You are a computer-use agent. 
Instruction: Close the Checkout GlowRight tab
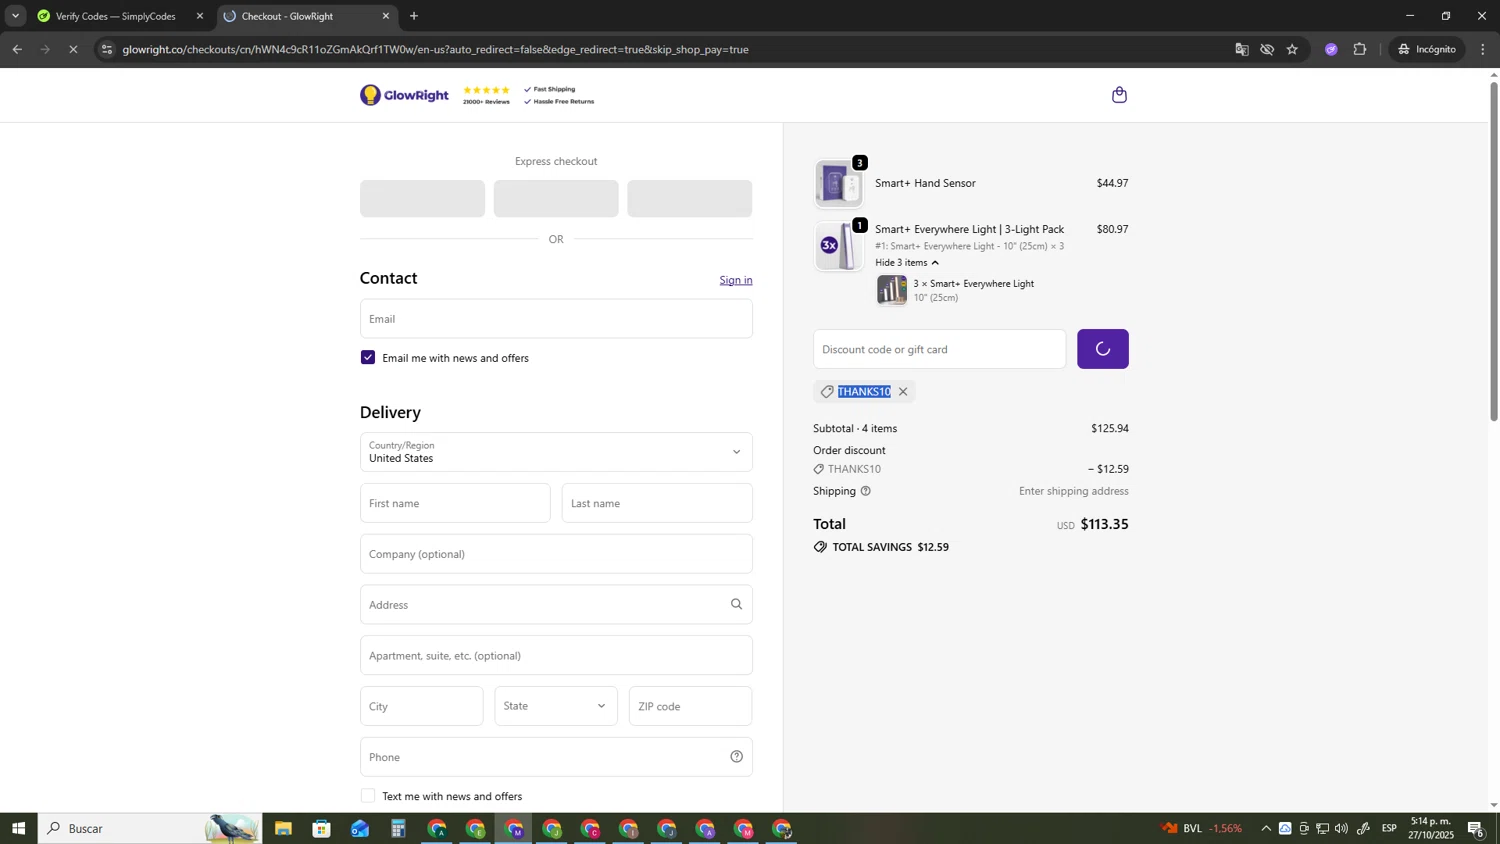tap(386, 16)
